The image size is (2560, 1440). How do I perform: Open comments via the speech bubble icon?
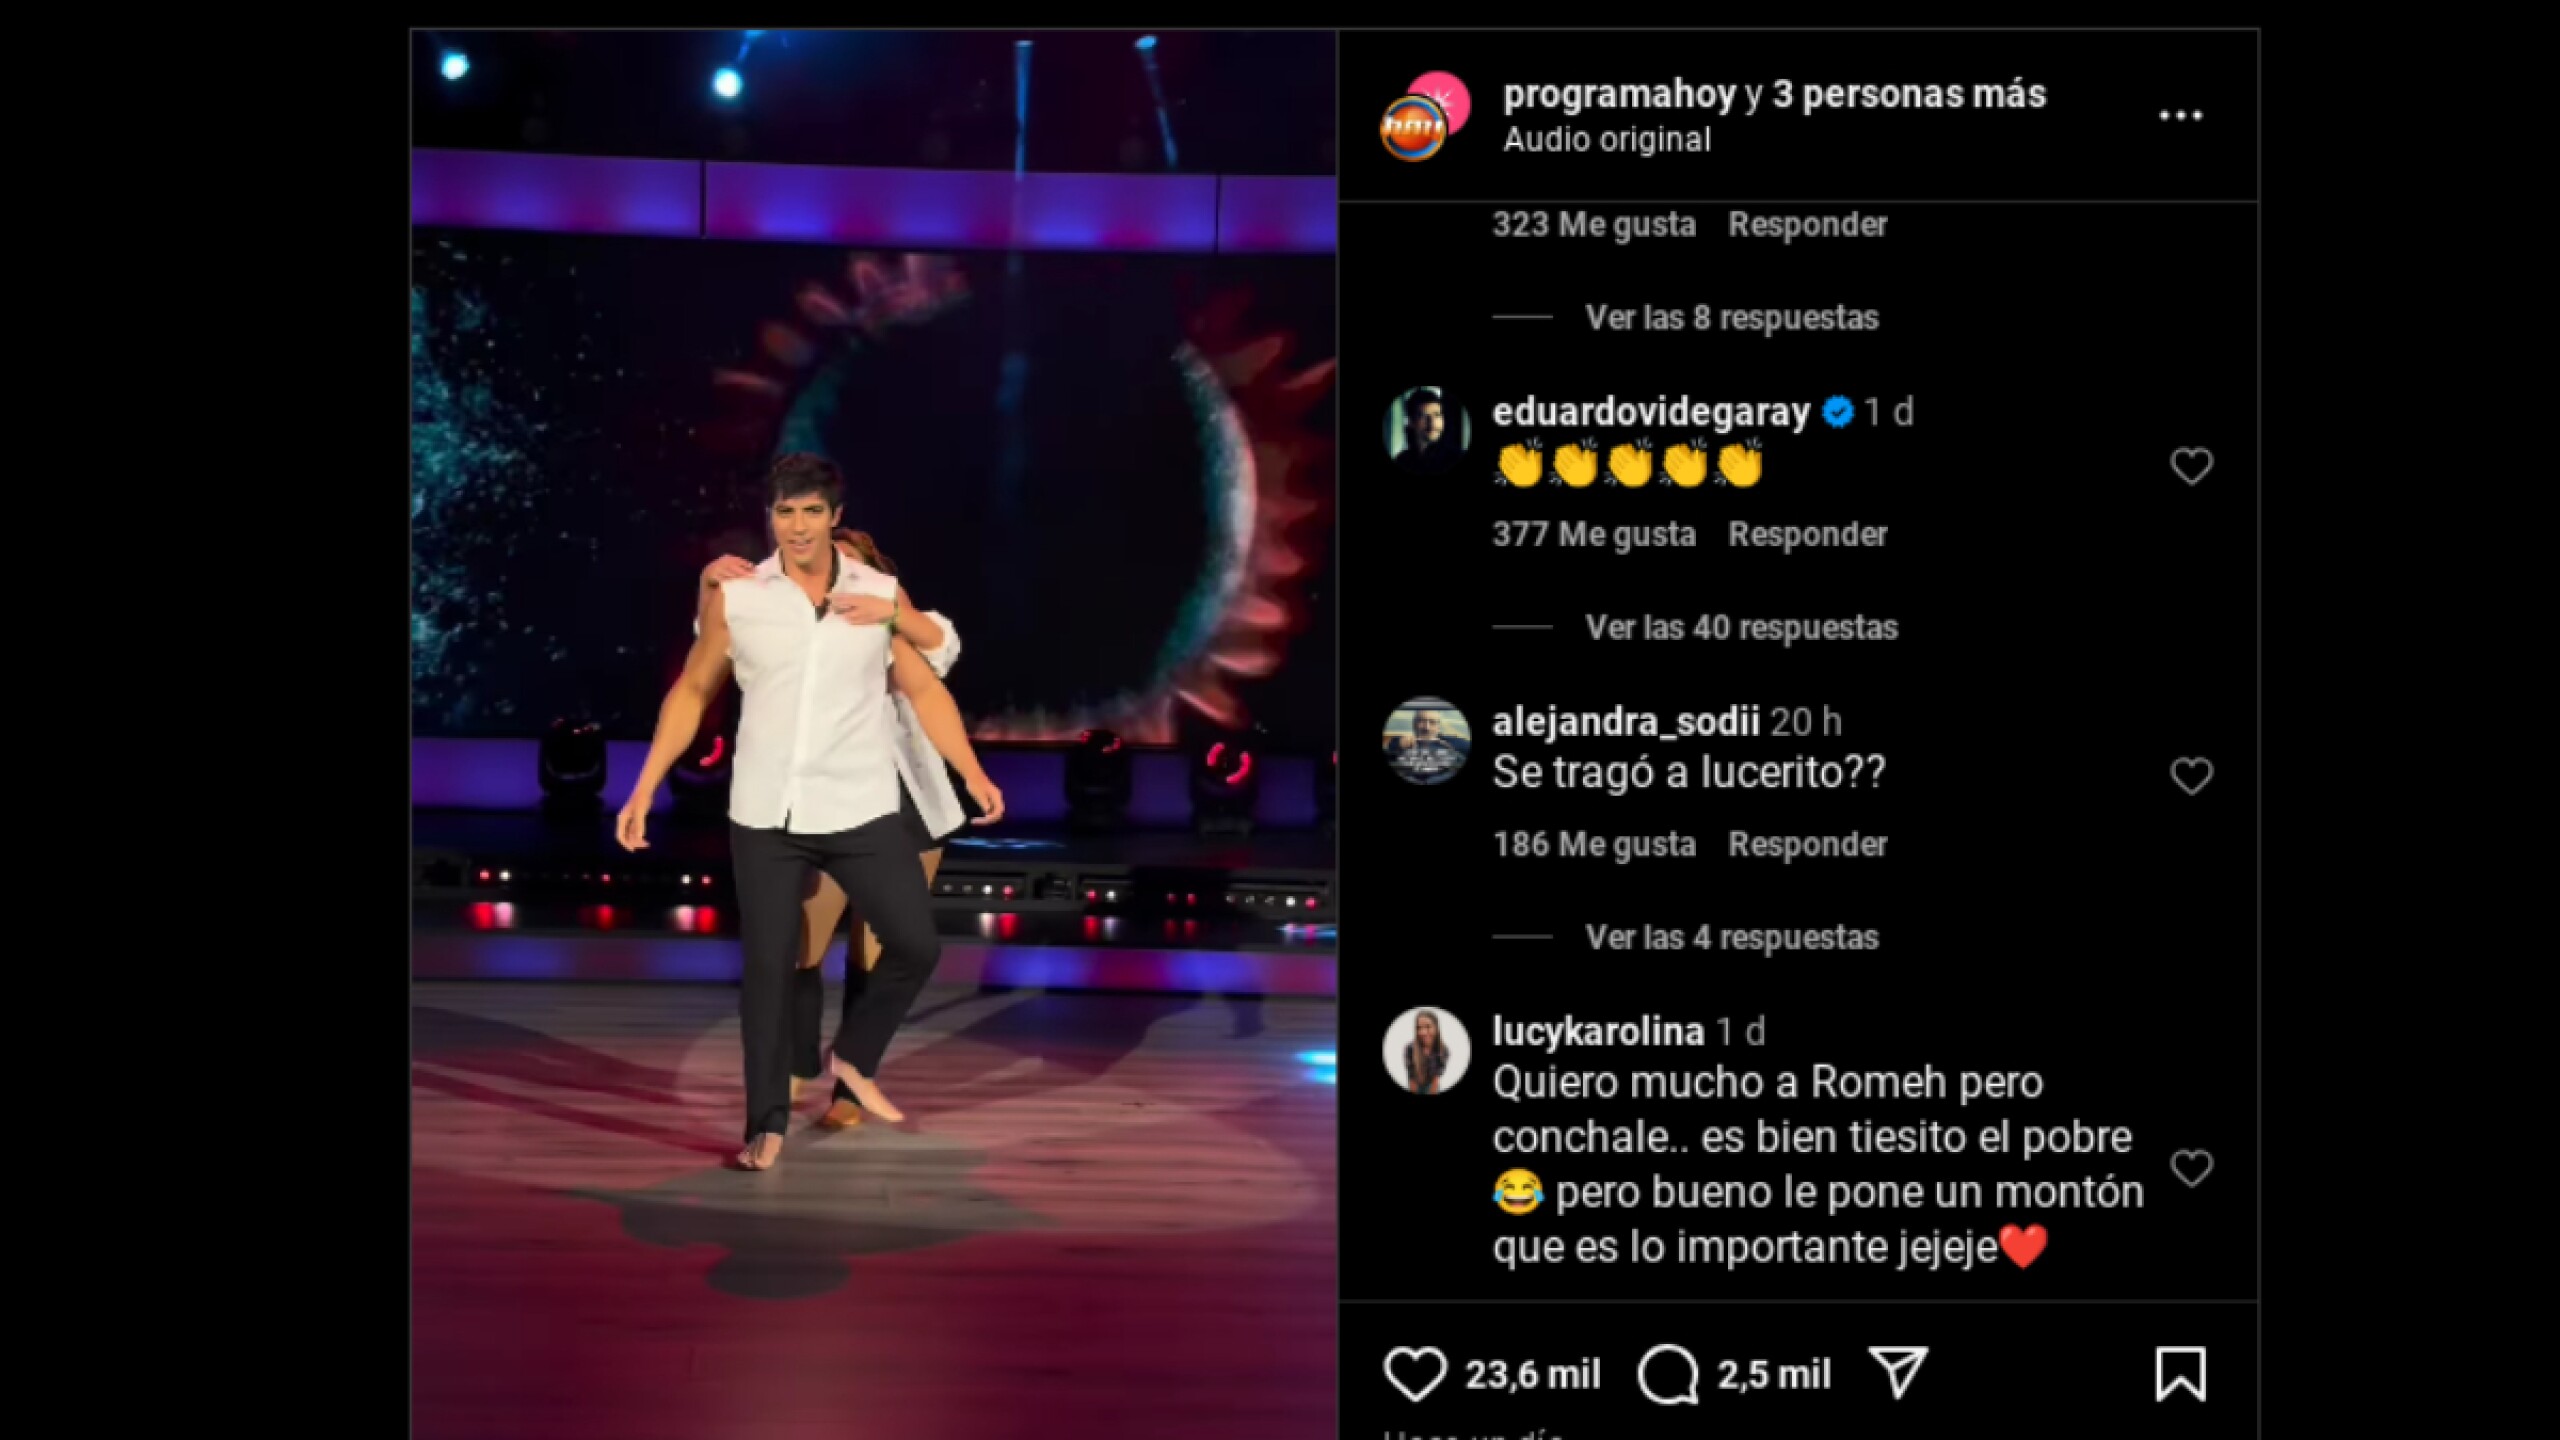click(x=1668, y=1373)
